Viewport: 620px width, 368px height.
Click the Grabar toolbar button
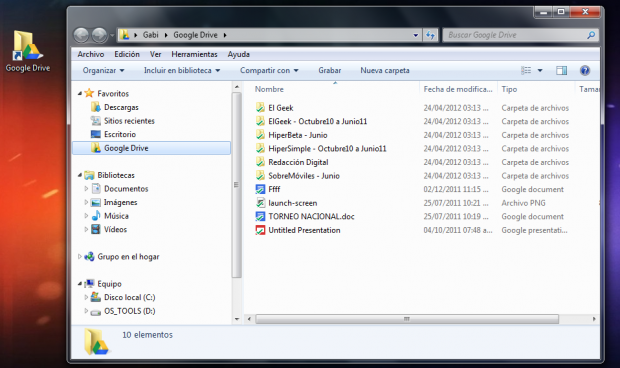click(329, 70)
